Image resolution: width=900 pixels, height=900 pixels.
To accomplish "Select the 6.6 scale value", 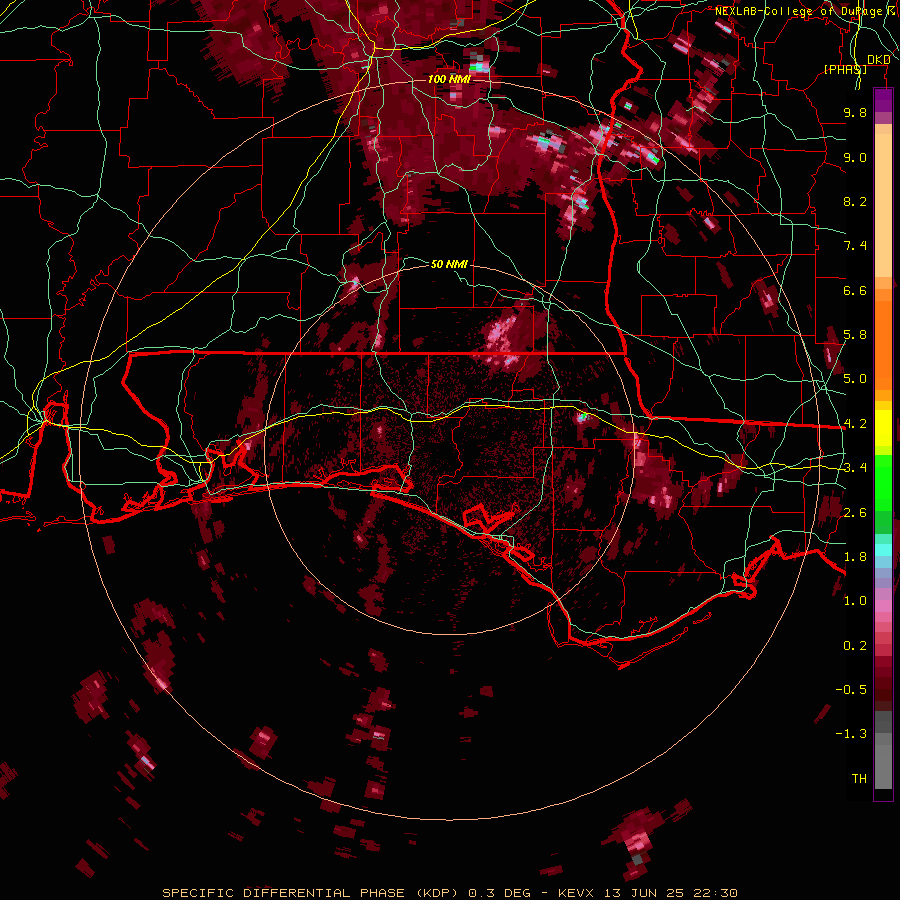I will tap(855, 290).
